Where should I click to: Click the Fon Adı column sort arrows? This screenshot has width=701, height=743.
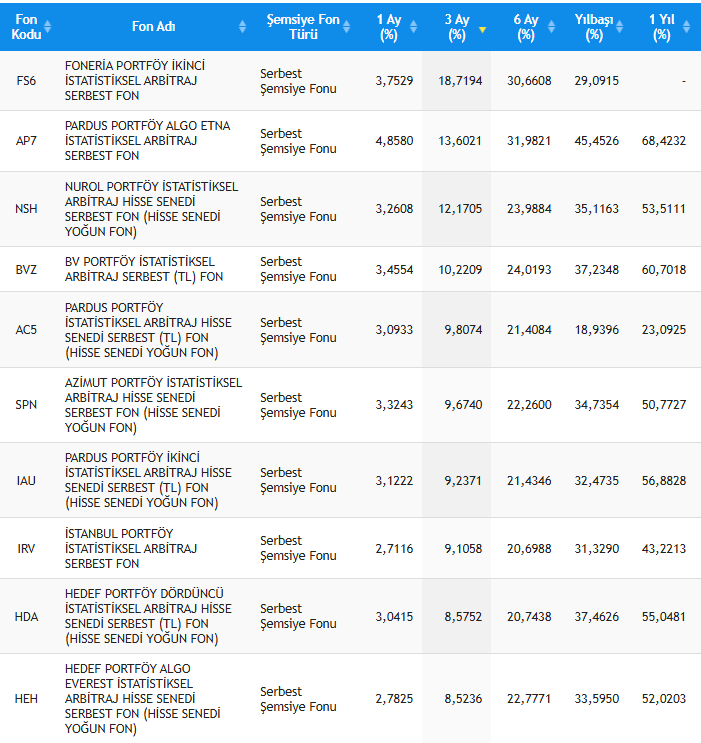click(x=242, y=27)
